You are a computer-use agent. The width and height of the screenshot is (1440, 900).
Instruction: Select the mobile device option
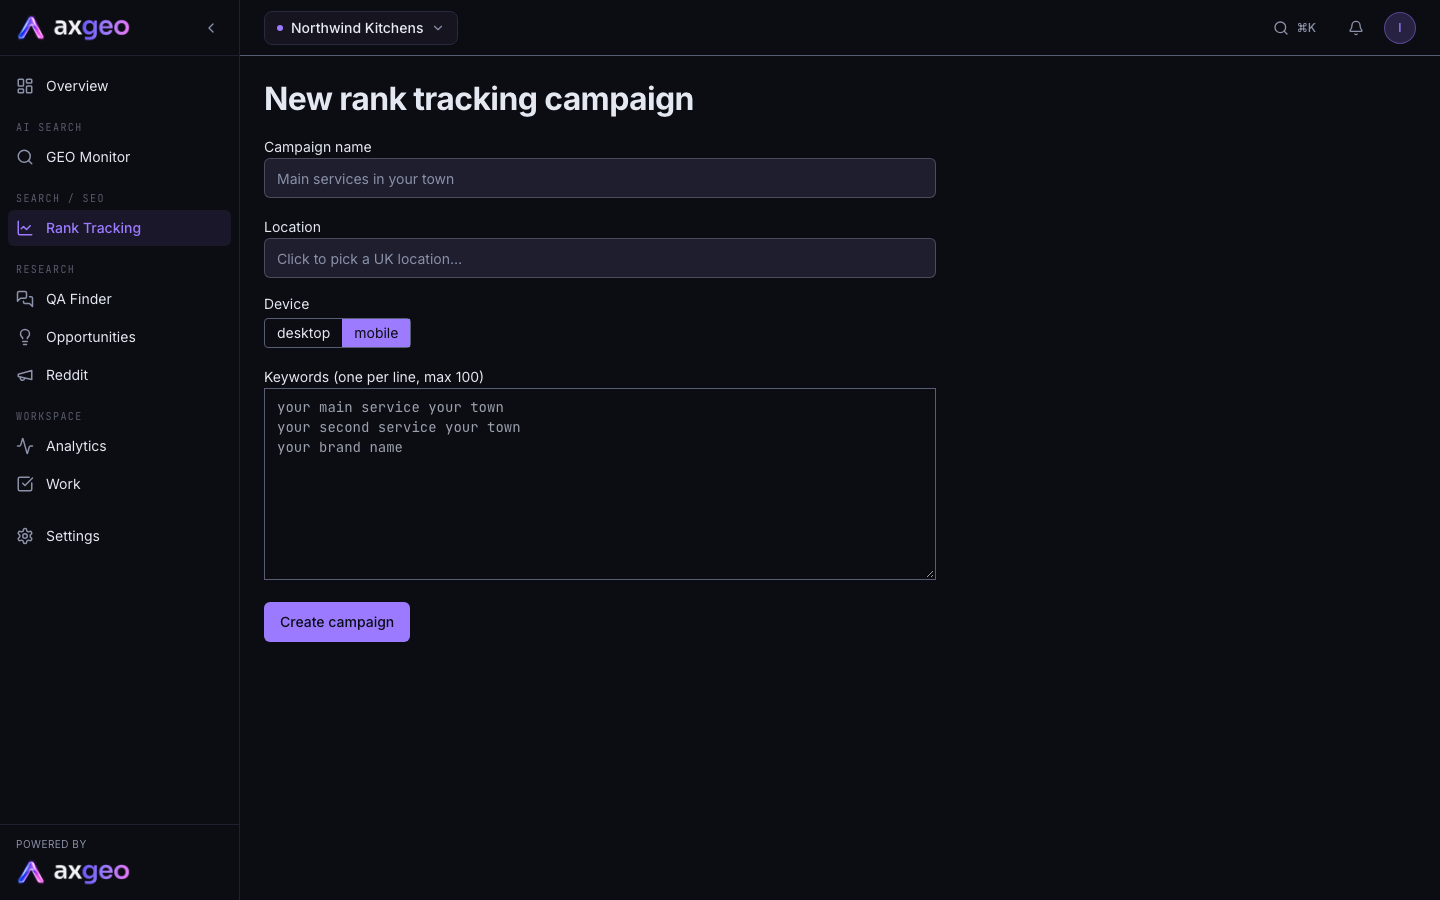376,333
